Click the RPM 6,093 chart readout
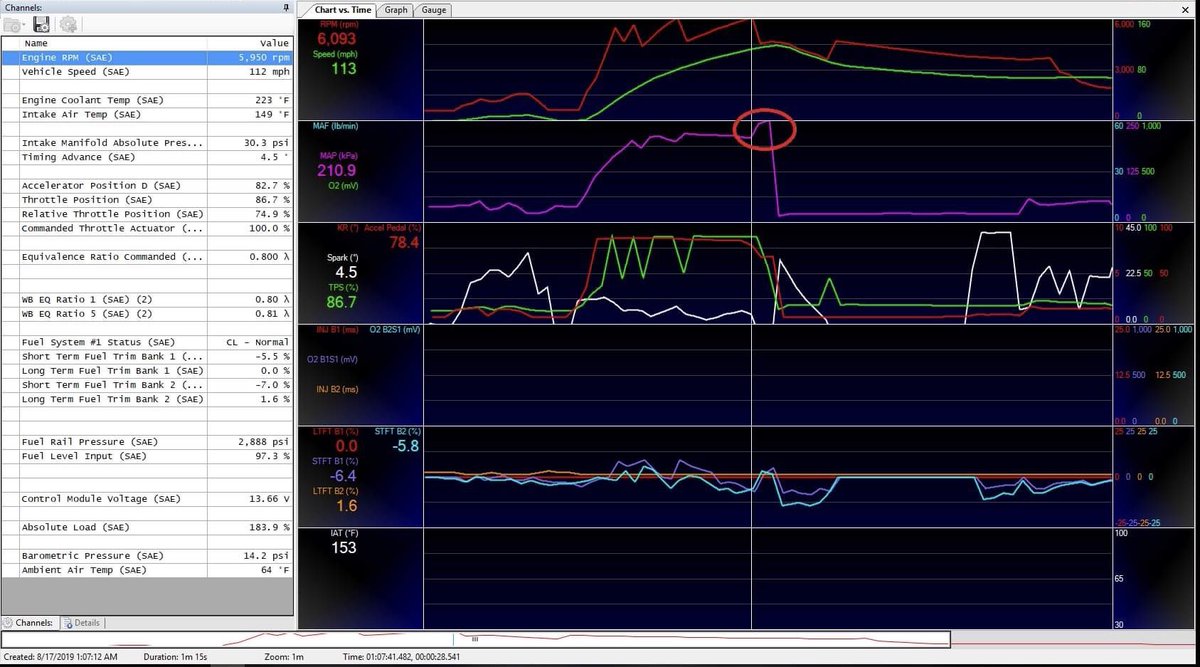1200x667 pixels. coord(337,39)
